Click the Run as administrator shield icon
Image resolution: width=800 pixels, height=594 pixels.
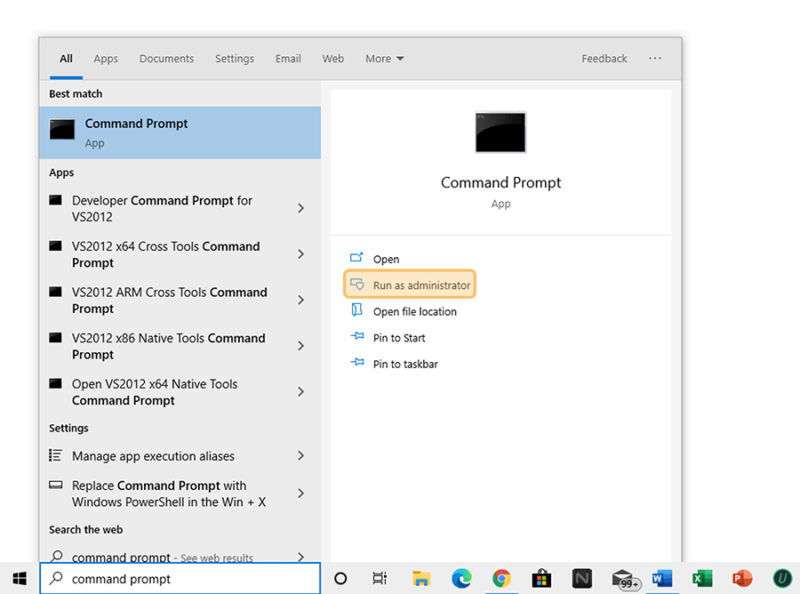[x=357, y=284]
